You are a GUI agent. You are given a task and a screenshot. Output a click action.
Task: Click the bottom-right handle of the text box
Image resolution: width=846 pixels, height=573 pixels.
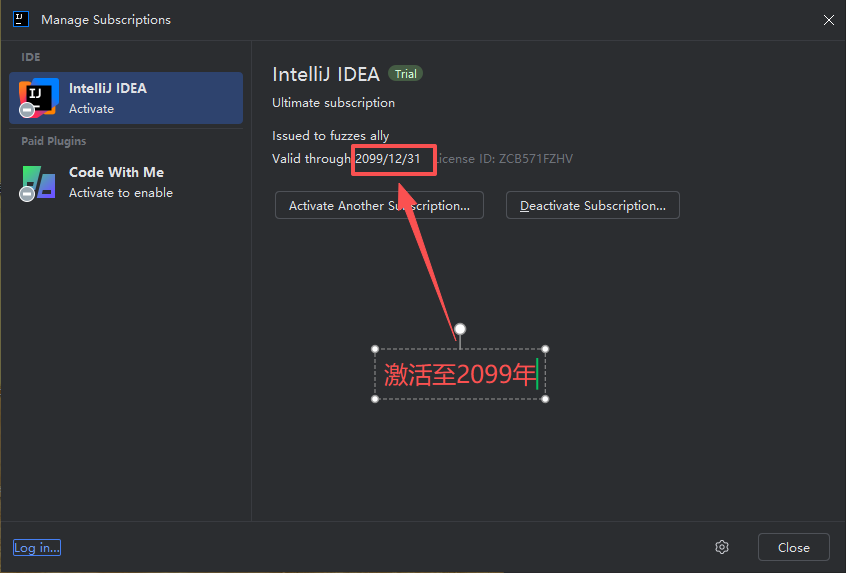pos(545,399)
